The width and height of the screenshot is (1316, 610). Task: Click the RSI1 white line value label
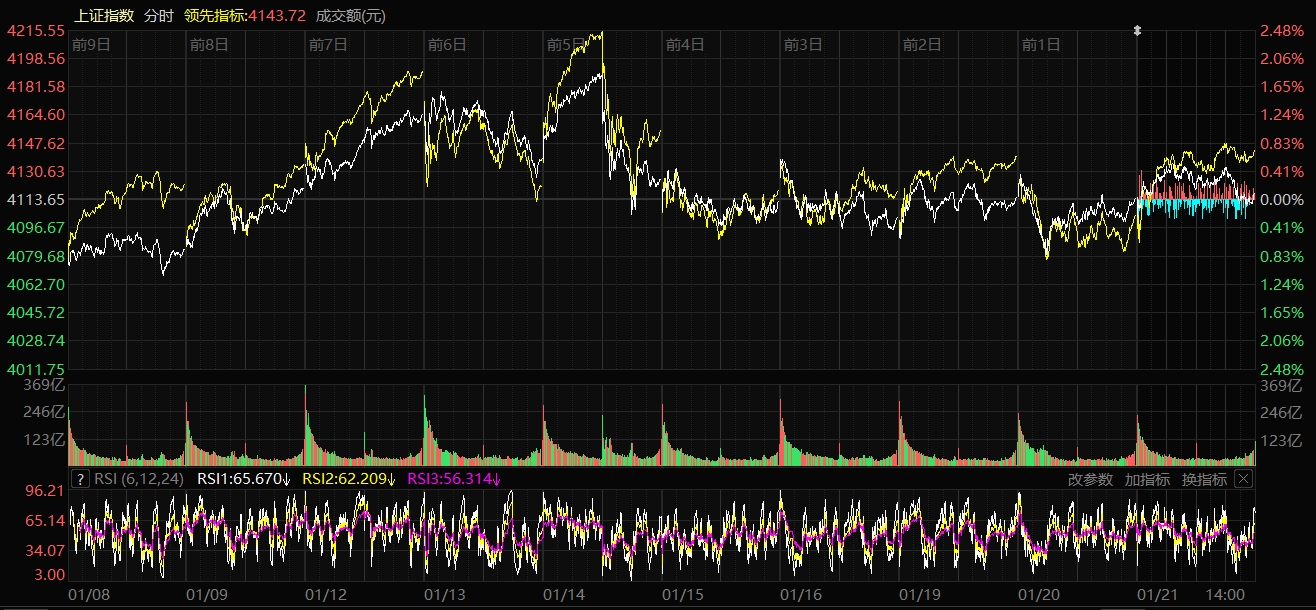pos(244,479)
